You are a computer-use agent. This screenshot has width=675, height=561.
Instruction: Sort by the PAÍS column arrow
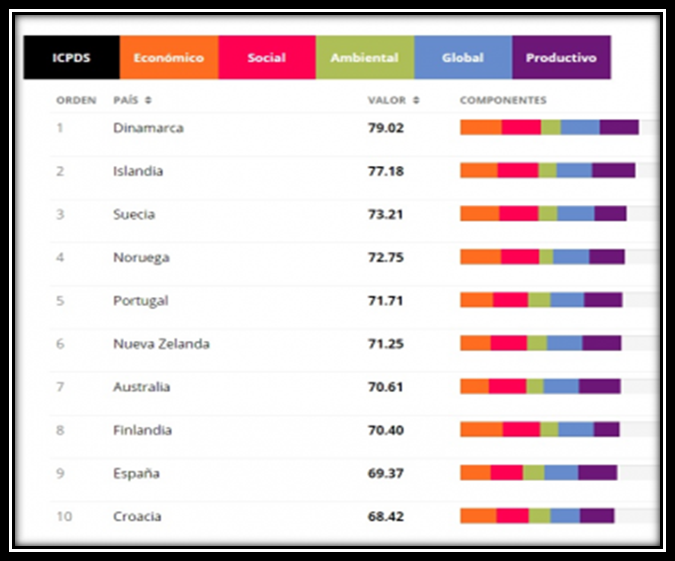click(x=149, y=101)
